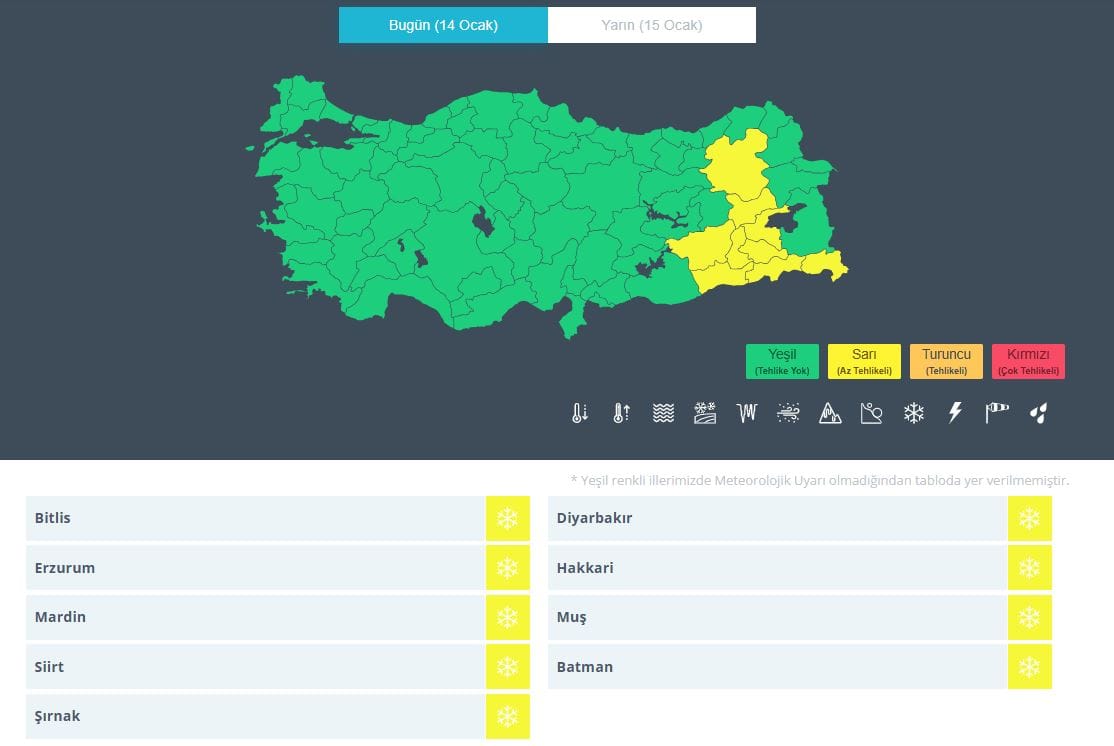Select the Bugün (14 Ocak) tab
Screen dimensions: 1114x746
coord(443,25)
